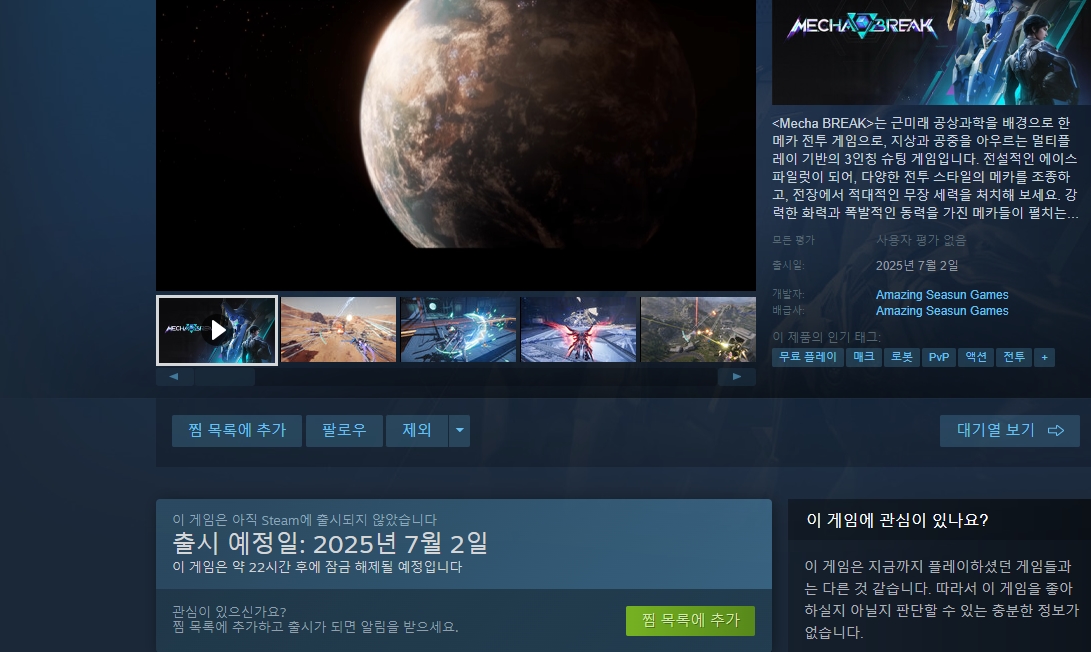Viewport: 1091px width, 652px height.
Task: Select the 액션 tag
Action: pos(975,357)
